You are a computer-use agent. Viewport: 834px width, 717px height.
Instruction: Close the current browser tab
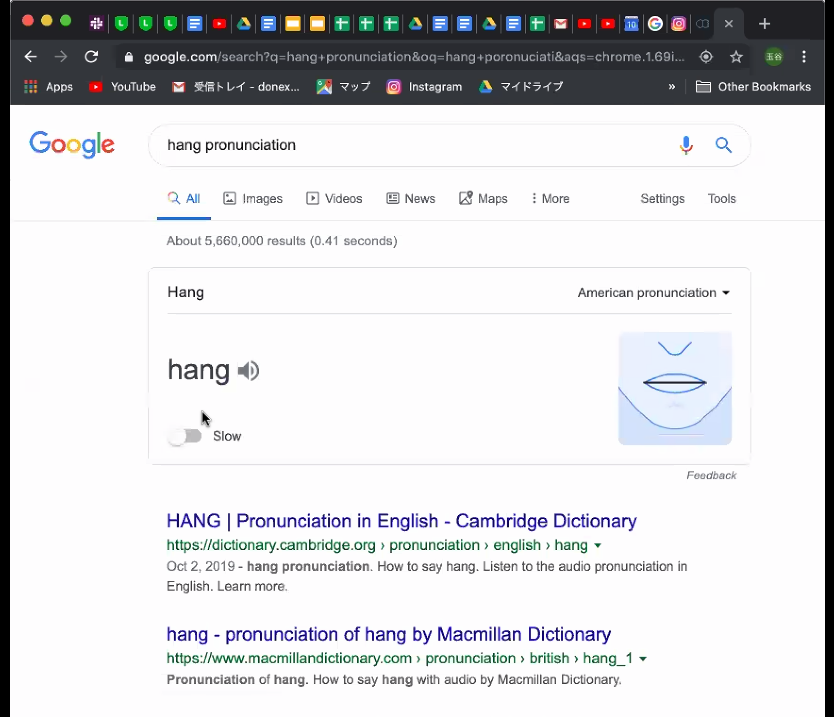click(729, 24)
